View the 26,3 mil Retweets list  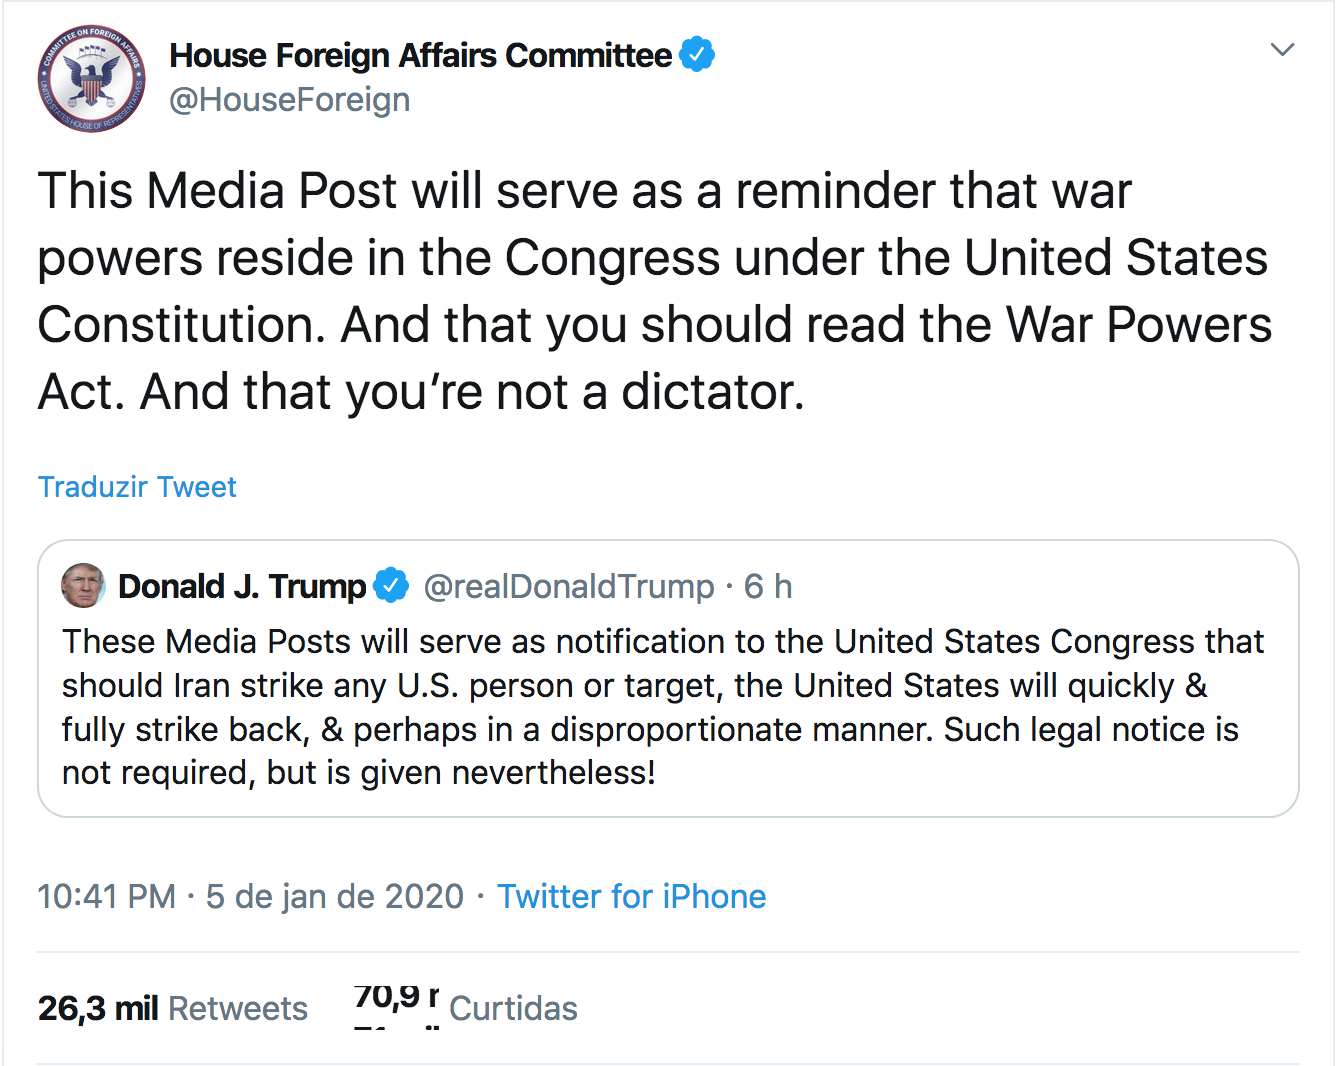173,1008
